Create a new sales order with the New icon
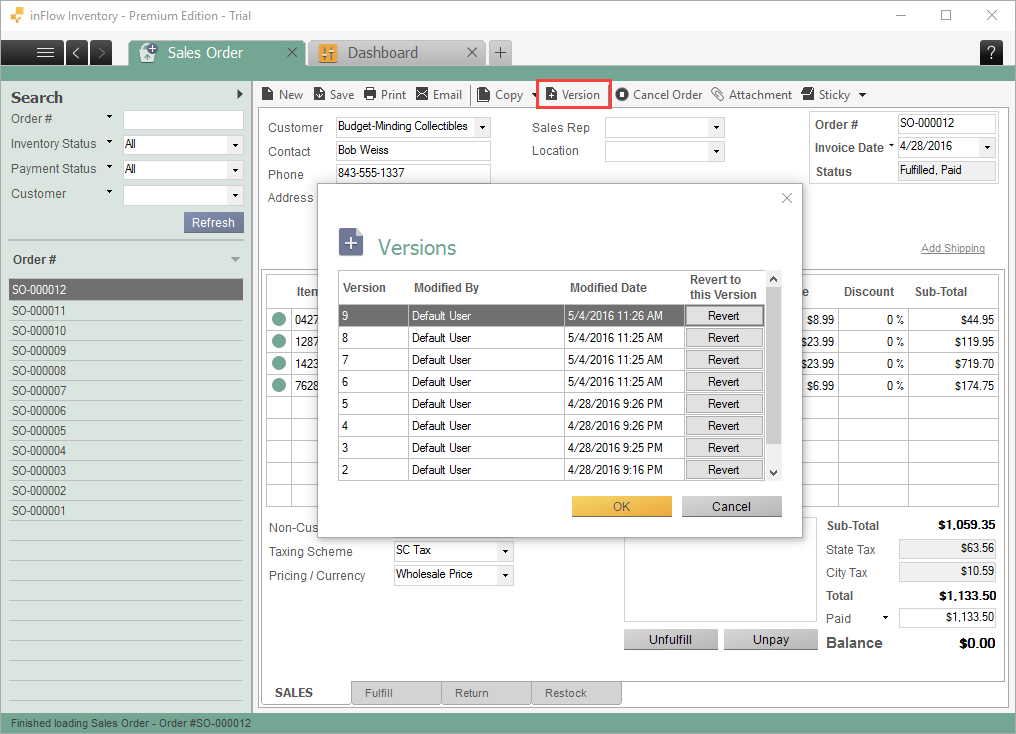1016x734 pixels. point(282,94)
